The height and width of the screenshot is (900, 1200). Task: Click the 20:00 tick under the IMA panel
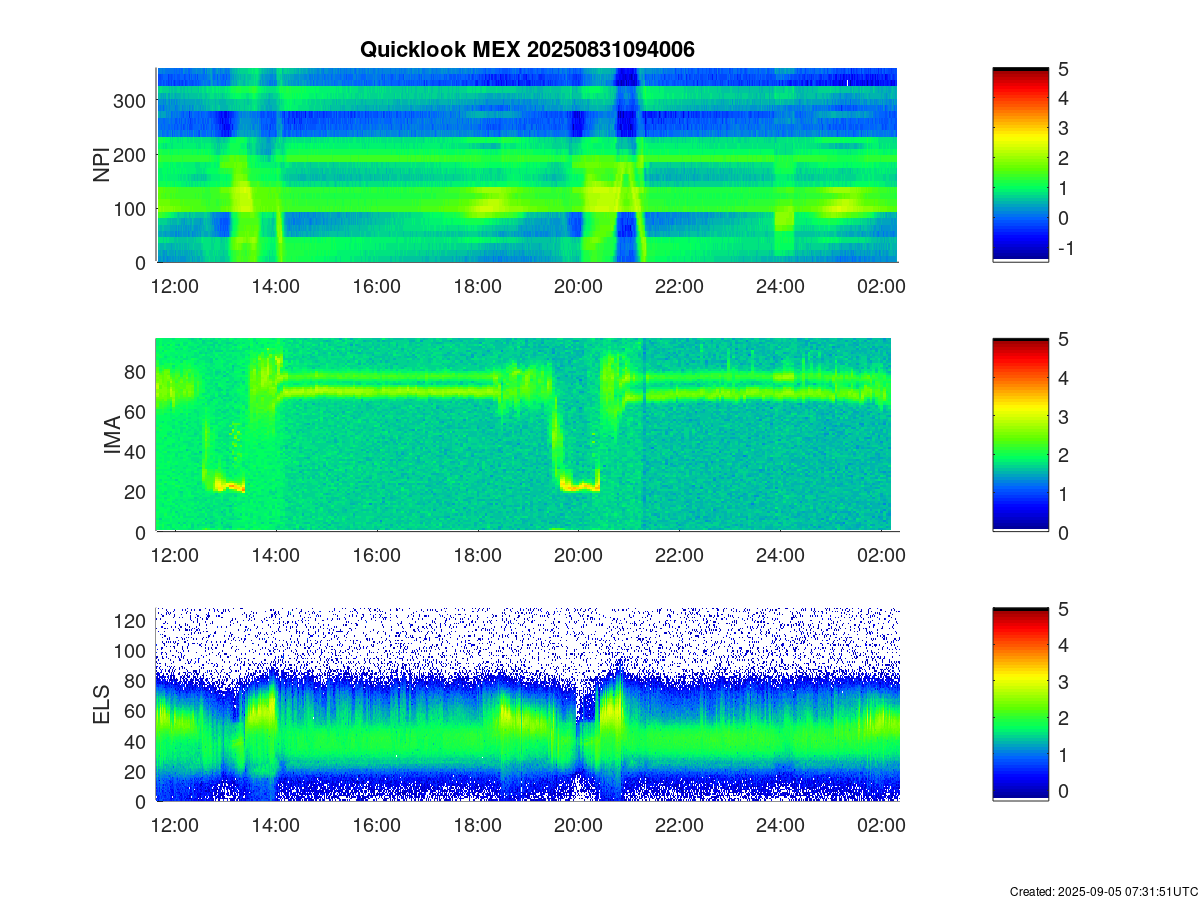tap(578, 556)
